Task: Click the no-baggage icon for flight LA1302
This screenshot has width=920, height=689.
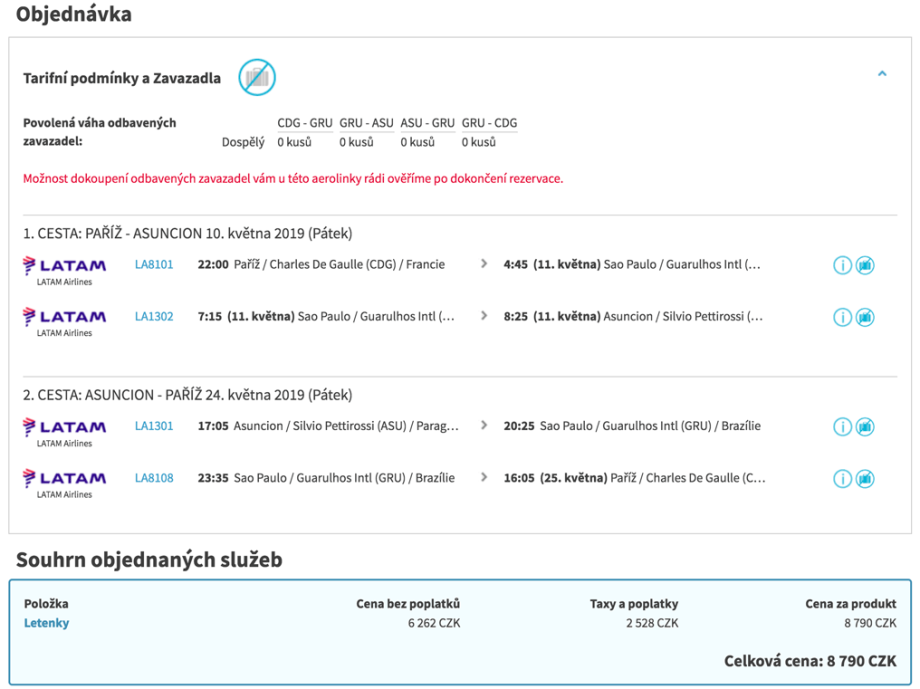Action: 865,317
